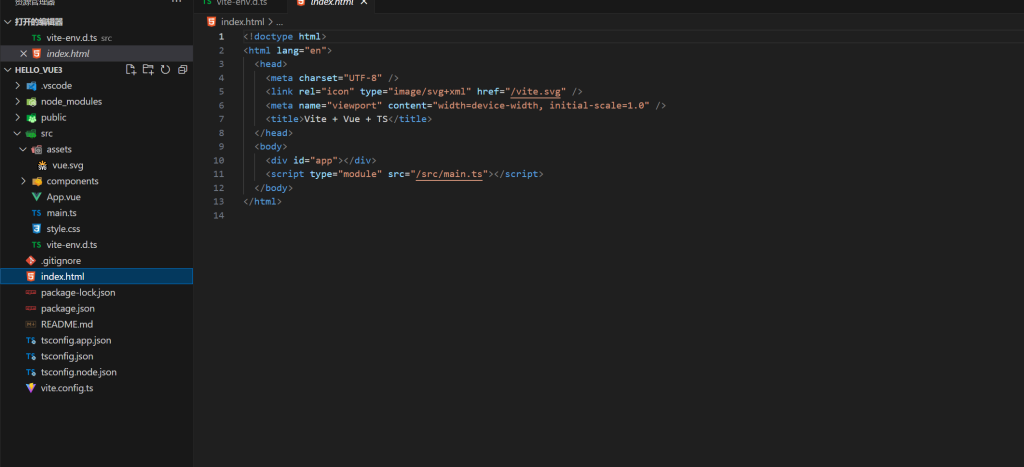Close the index.html editor tab
This screenshot has height=467, width=1024.
(364, 4)
